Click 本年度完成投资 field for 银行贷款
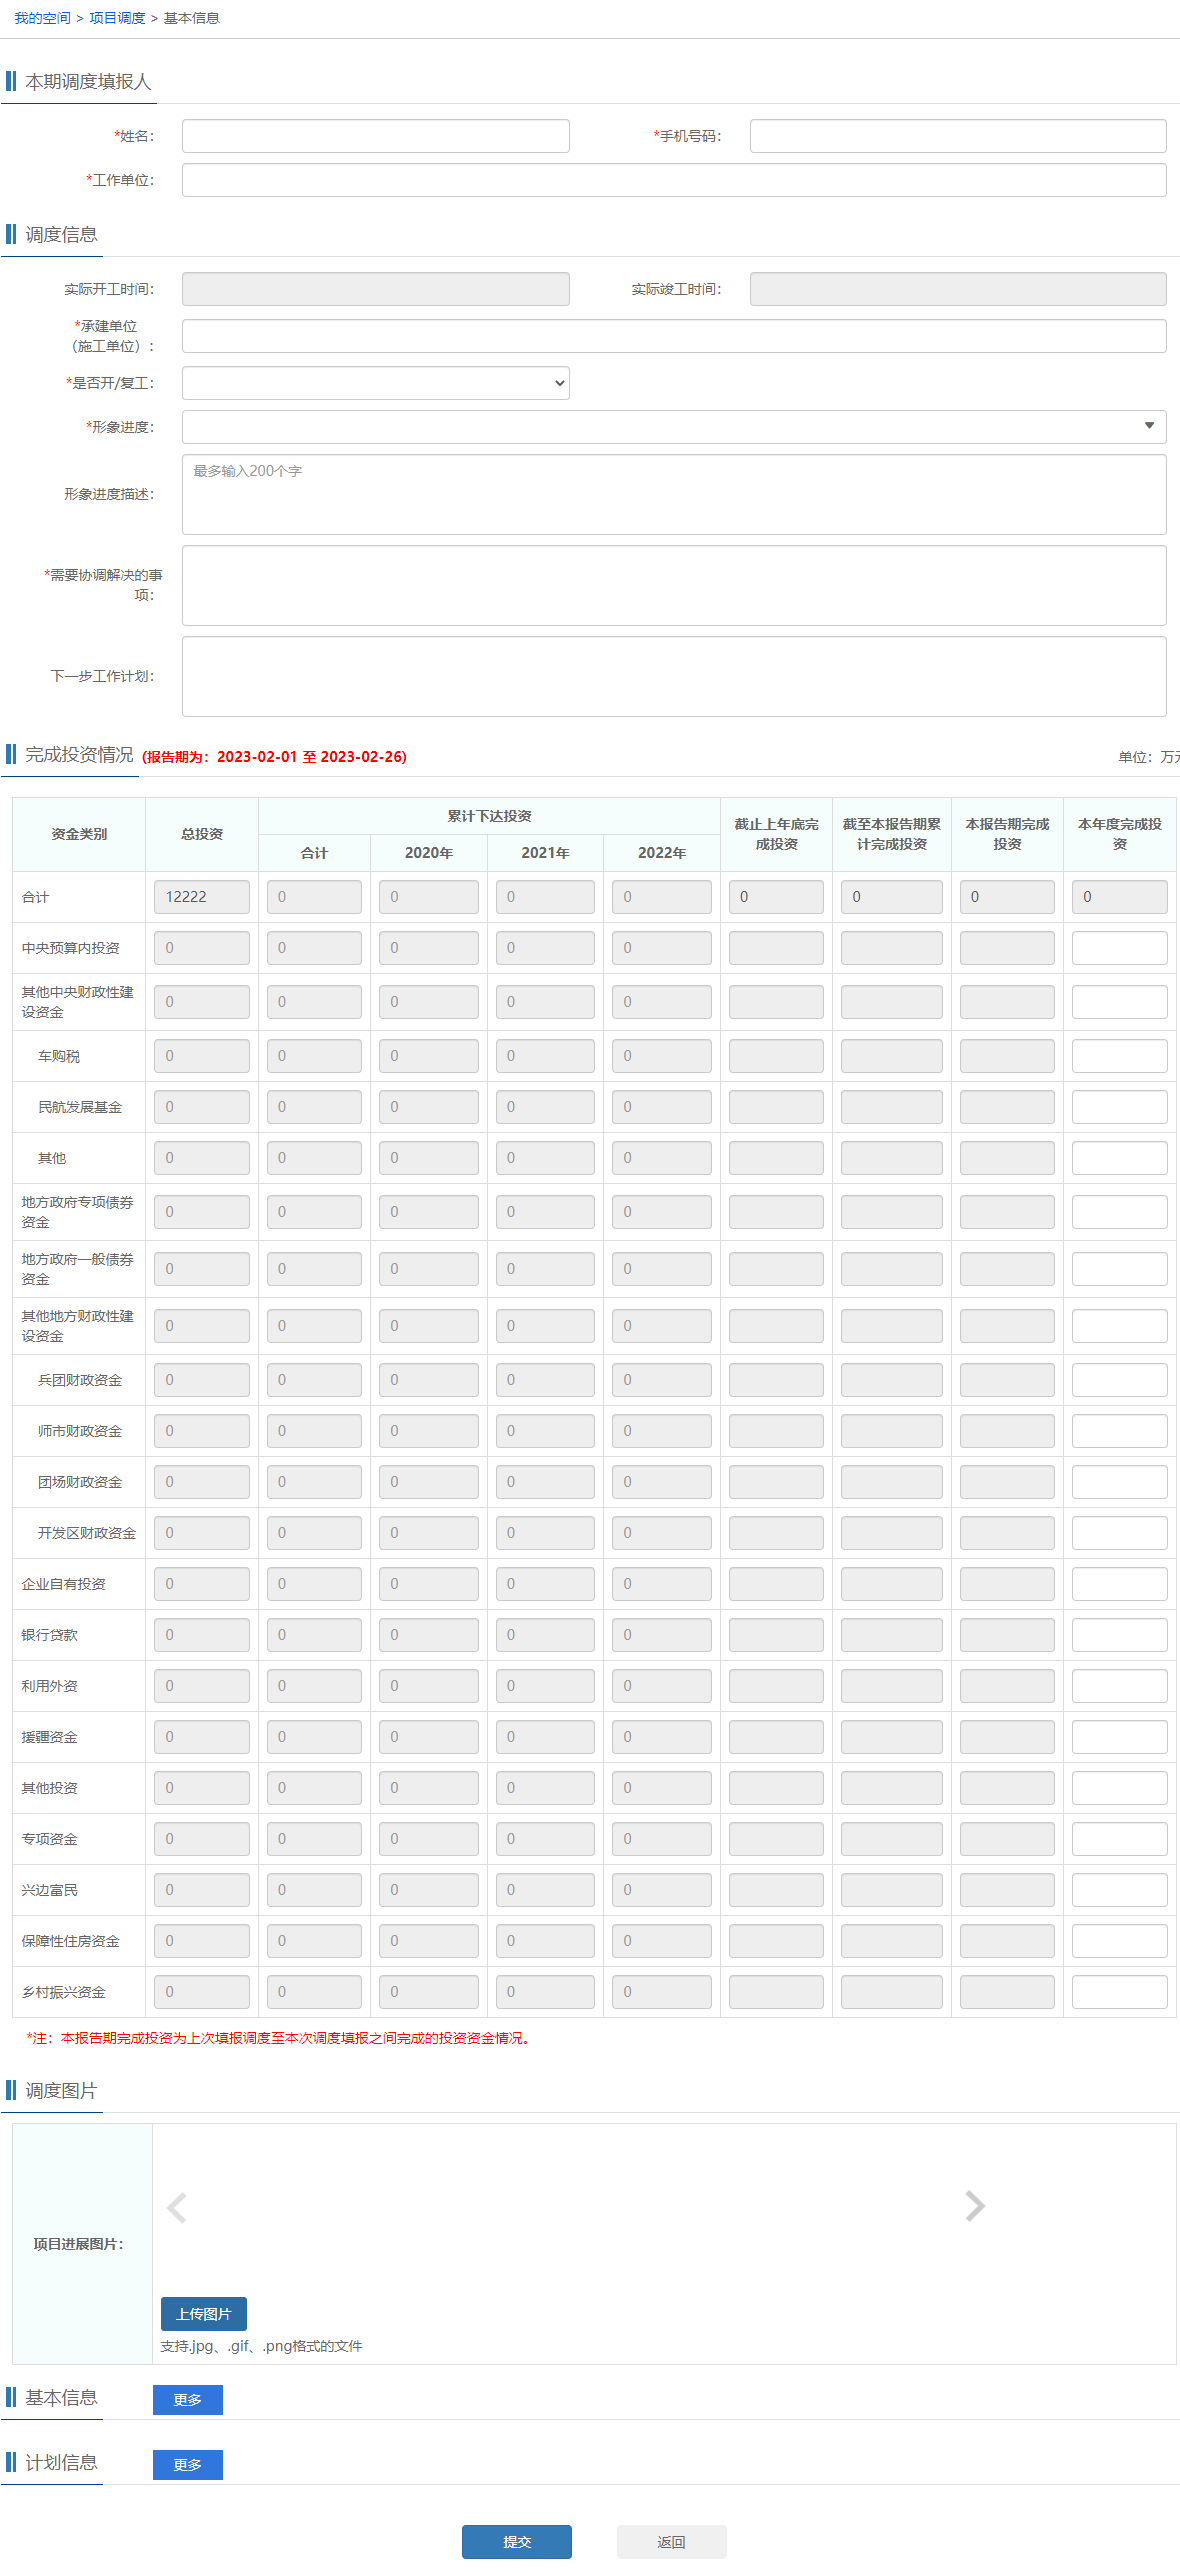1180x2573 pixels. (1119, 1635)
